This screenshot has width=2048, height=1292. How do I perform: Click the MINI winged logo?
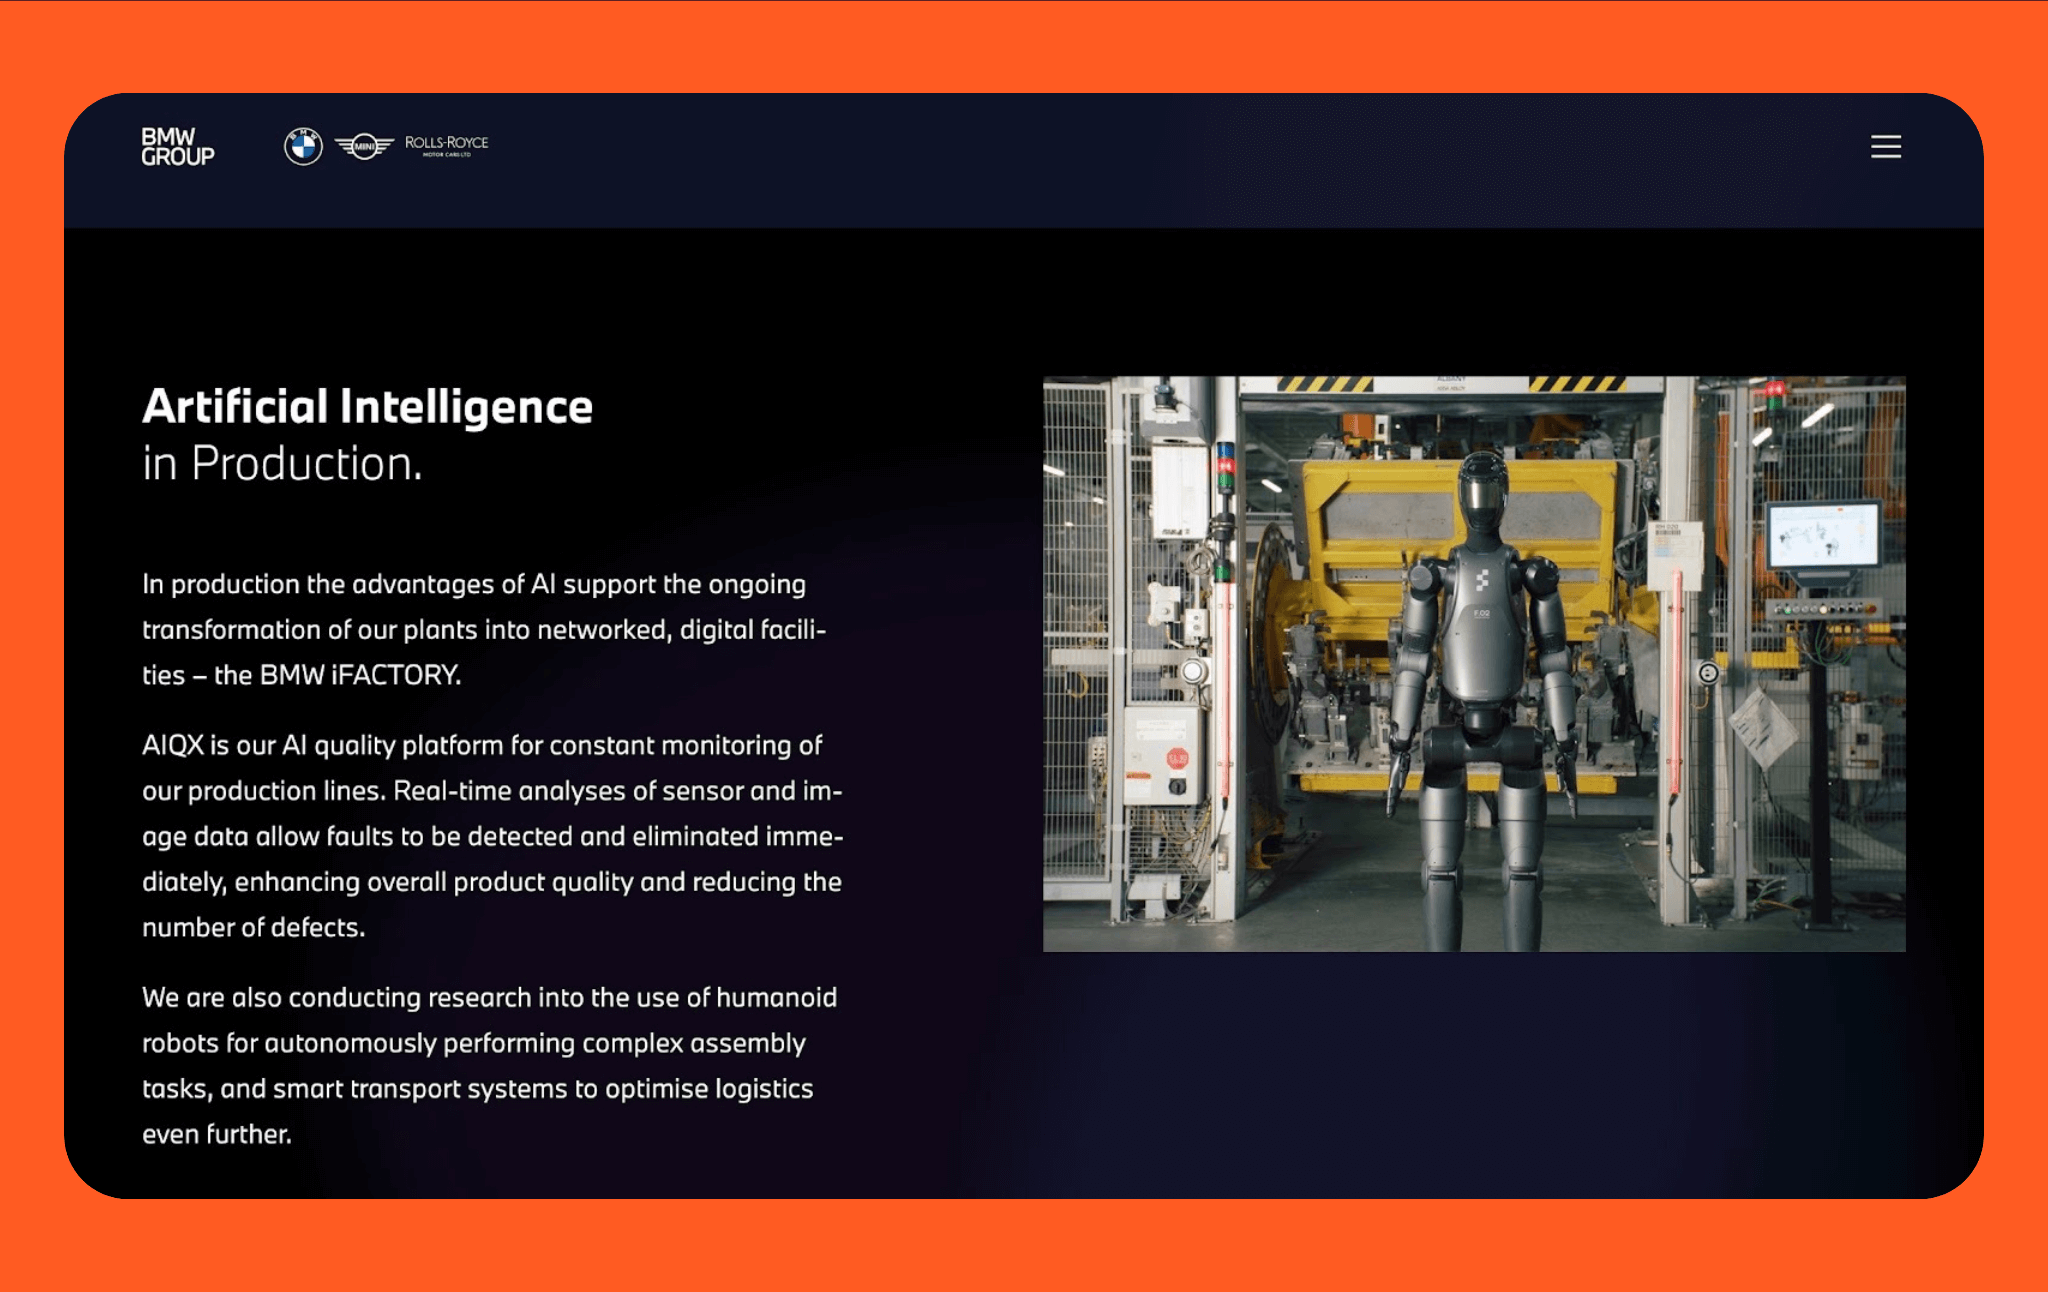tap(364, 147)
